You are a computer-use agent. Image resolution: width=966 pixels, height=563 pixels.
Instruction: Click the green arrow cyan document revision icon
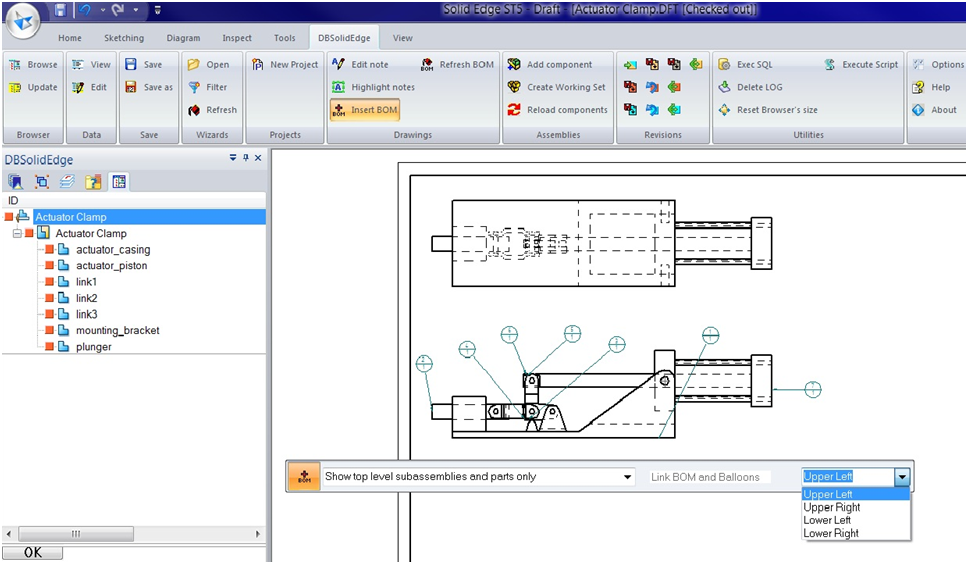pyautogui.click(x=675, y=110)
